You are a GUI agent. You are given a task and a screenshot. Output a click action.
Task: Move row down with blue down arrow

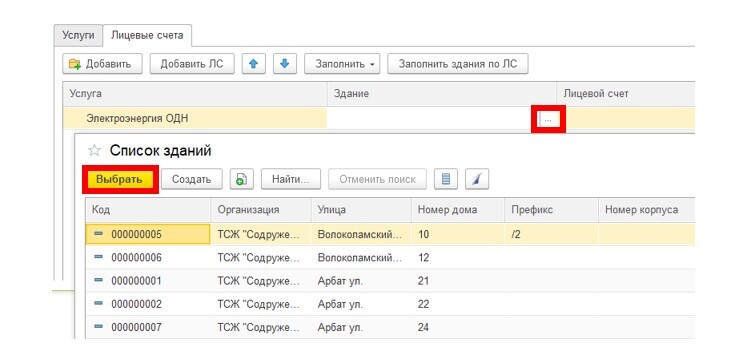pos(285,63)
